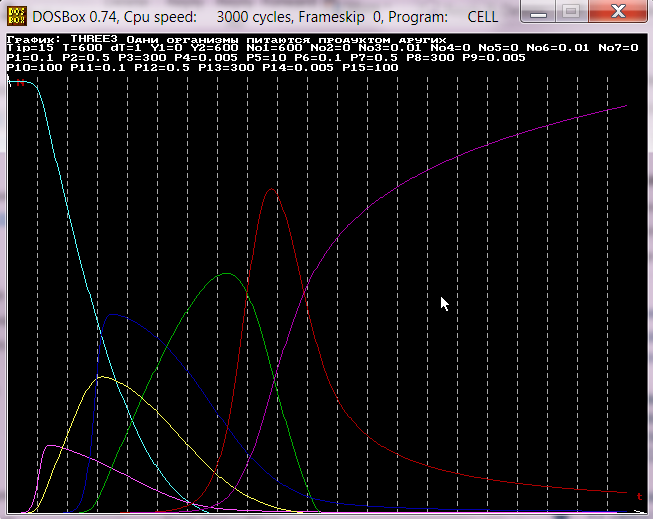Viewport: 653px width, 519px height.
Task: Click the cyan curve's upper plateau start
Action: coord(12,82)
